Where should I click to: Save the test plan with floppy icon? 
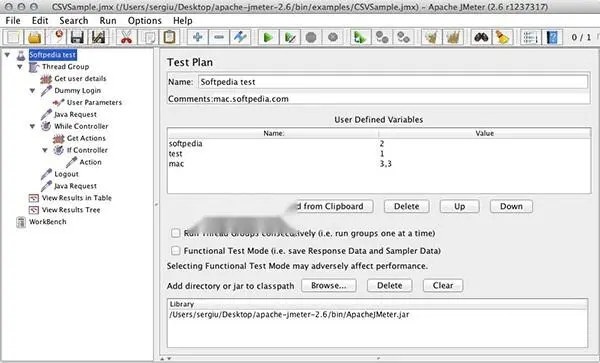pyautogui.click(x=77, y=37)
